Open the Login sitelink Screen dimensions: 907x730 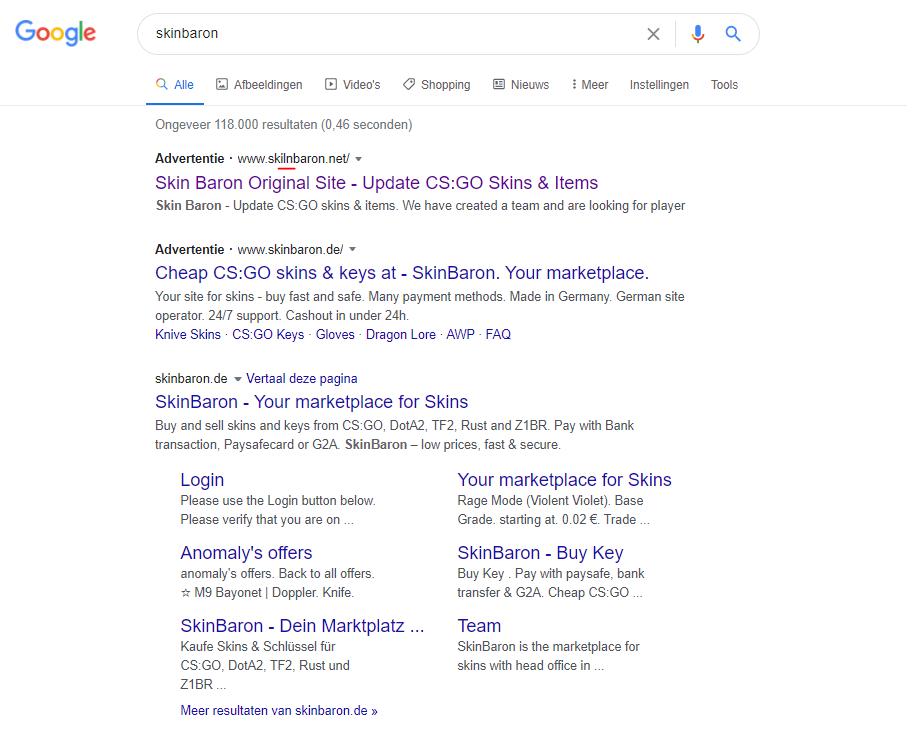pos(202,480)
